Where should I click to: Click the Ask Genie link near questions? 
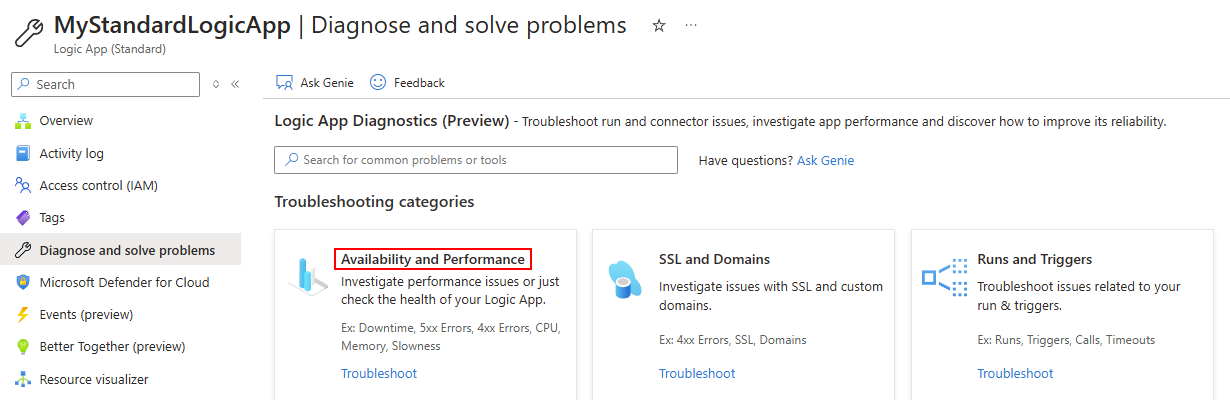coord(825,160)
